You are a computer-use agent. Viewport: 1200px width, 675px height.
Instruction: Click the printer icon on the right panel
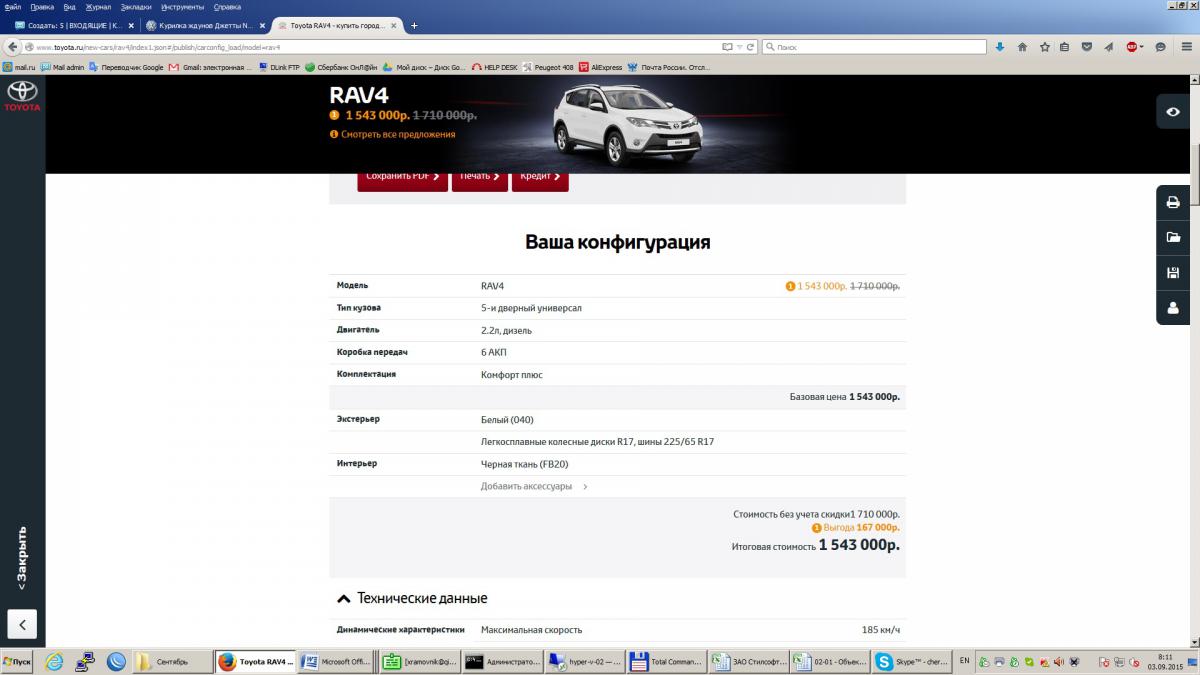coord(1173,203)
